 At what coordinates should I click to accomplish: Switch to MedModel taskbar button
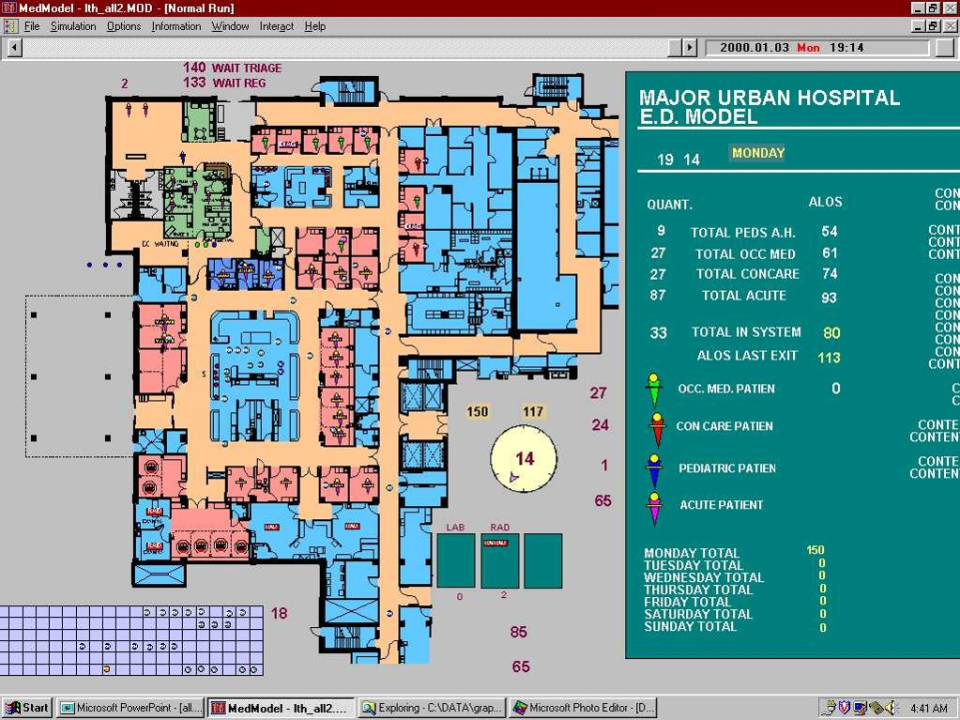(x=281, y=708)
